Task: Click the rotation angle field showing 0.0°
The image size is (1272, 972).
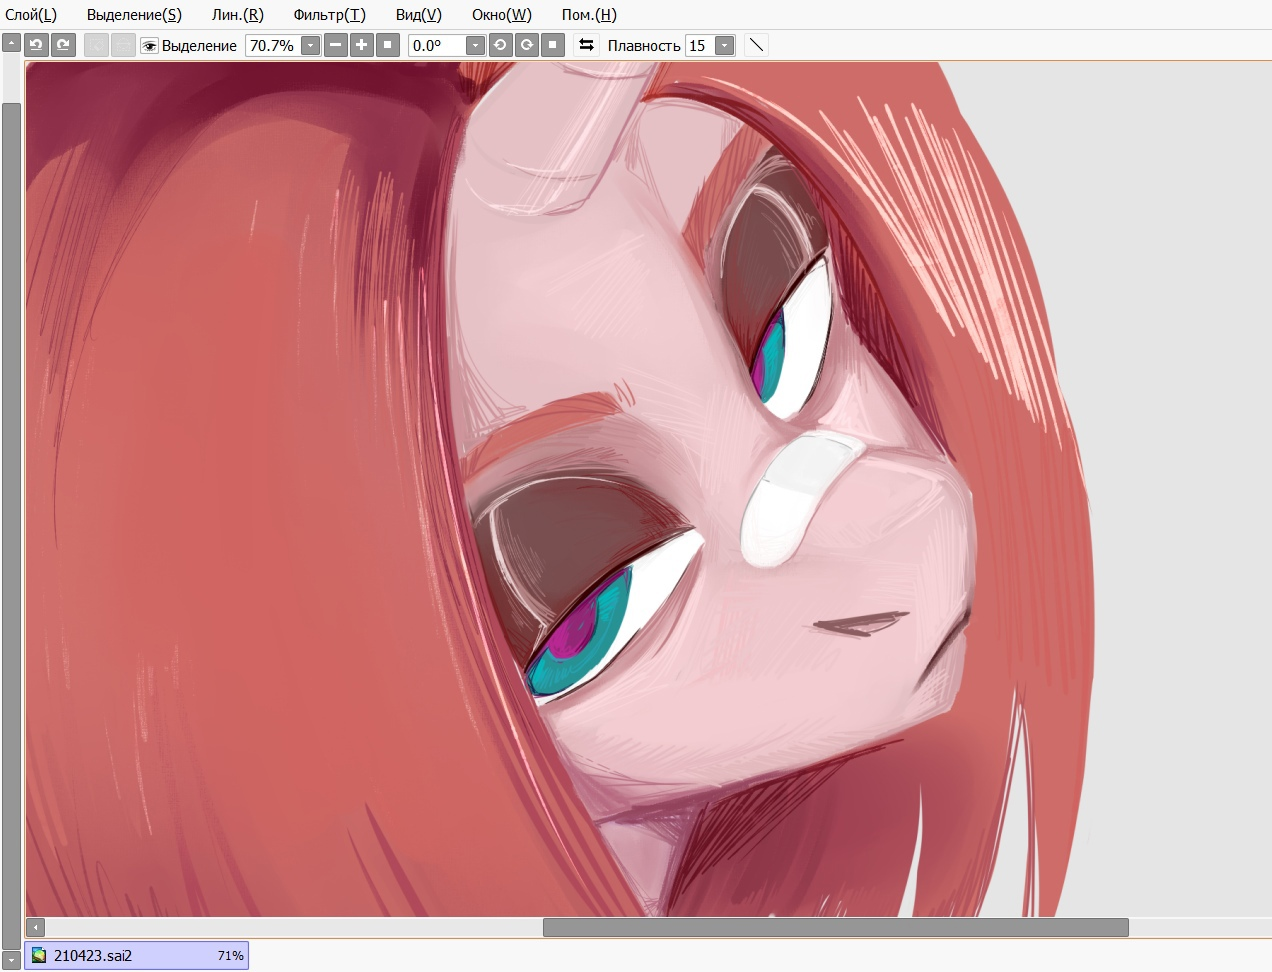Action: [x=437, y=45]
